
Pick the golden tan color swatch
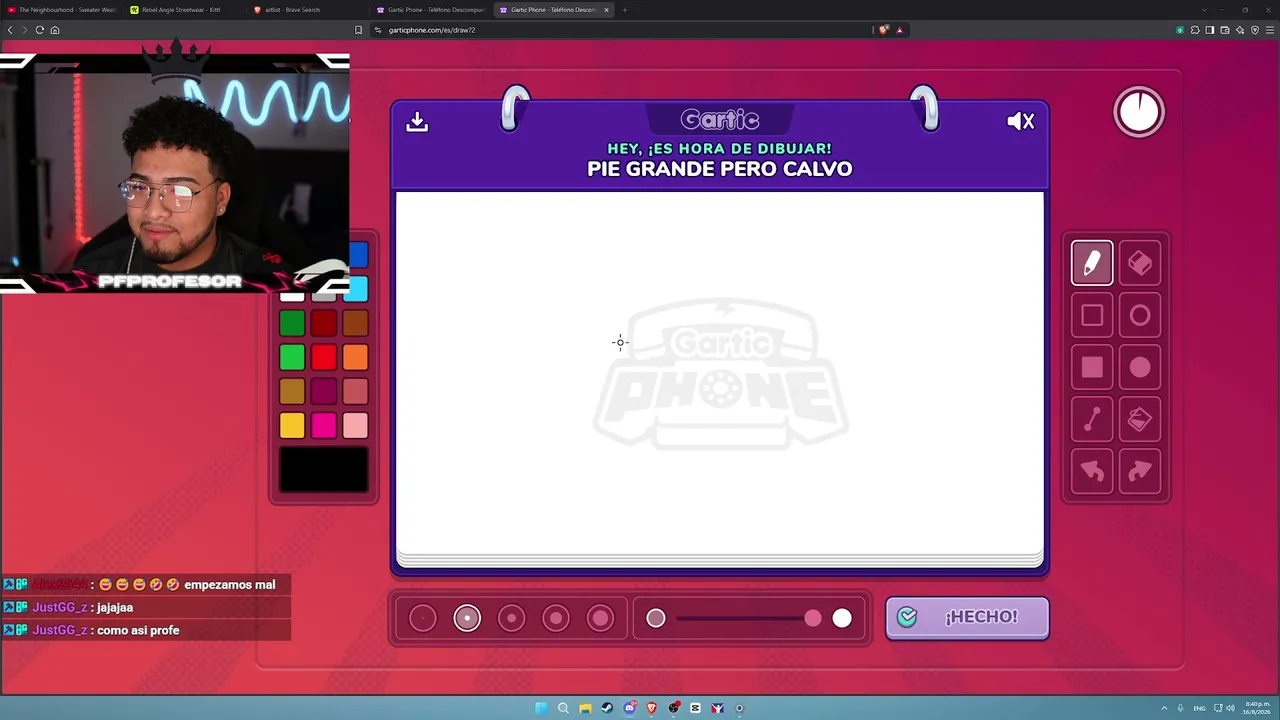292,391
